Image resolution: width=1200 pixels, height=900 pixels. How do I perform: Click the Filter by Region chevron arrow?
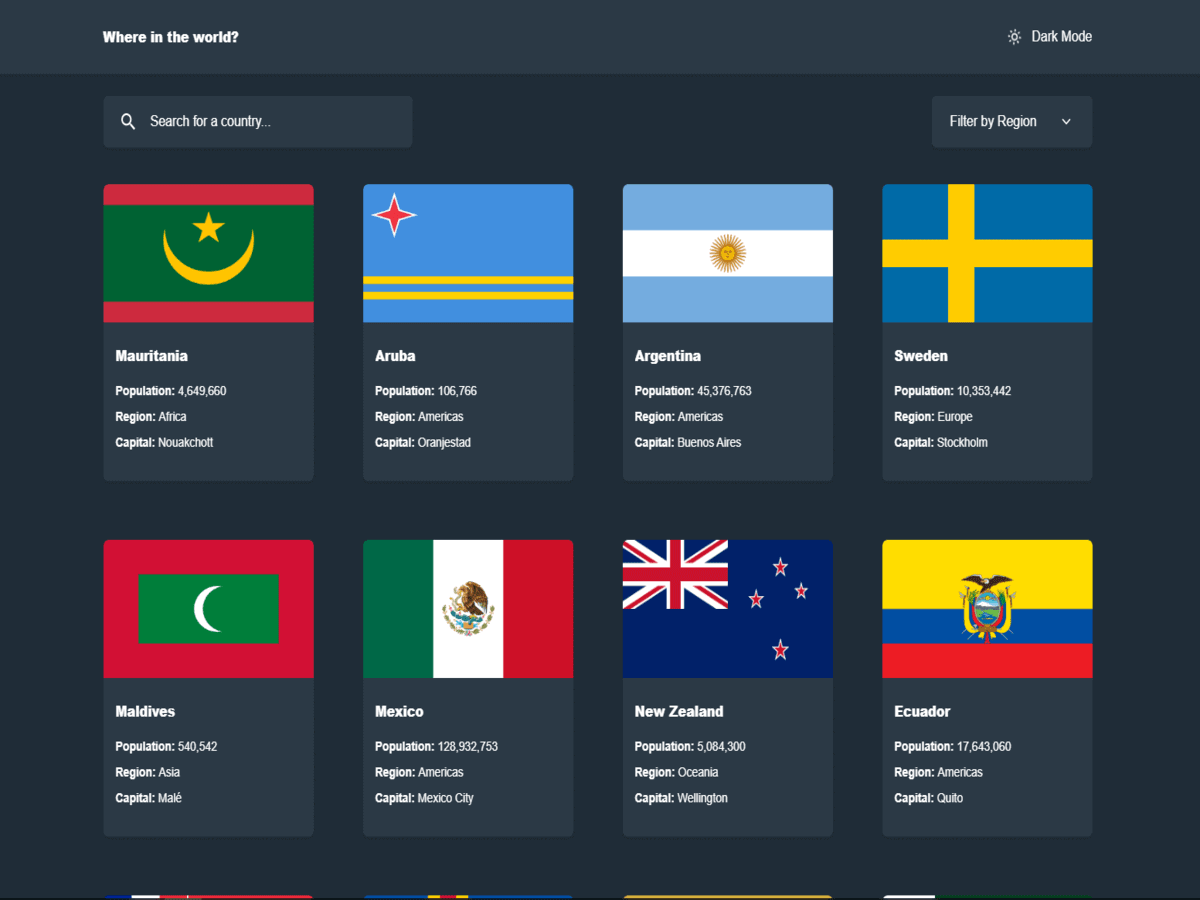tap(1066, 121)
